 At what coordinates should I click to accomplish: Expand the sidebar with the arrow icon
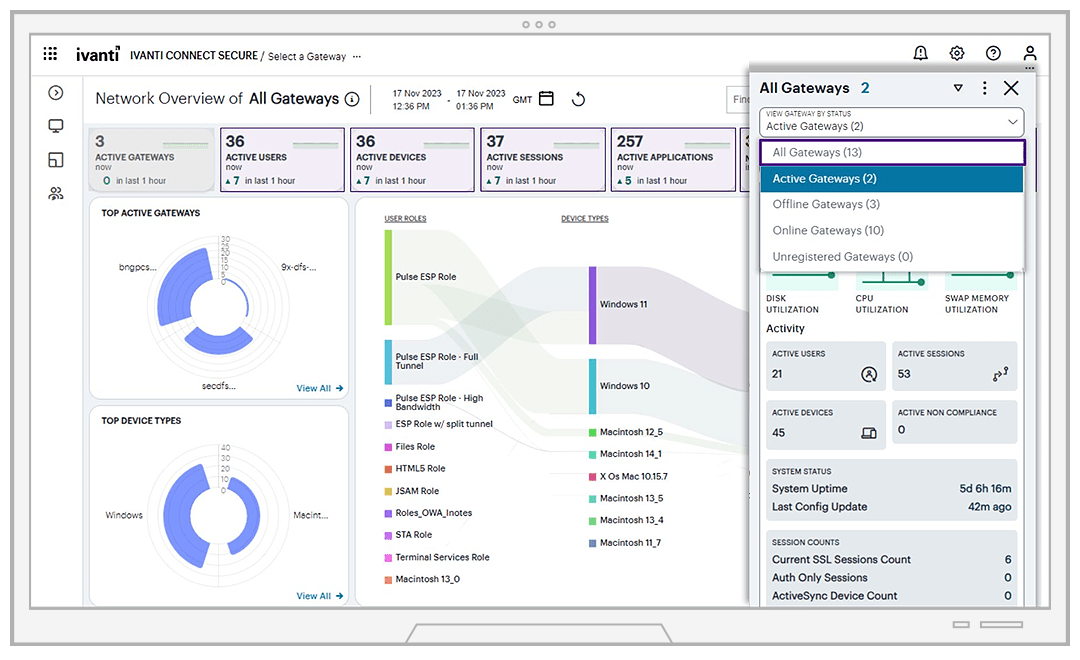click(x=56, y=92)
